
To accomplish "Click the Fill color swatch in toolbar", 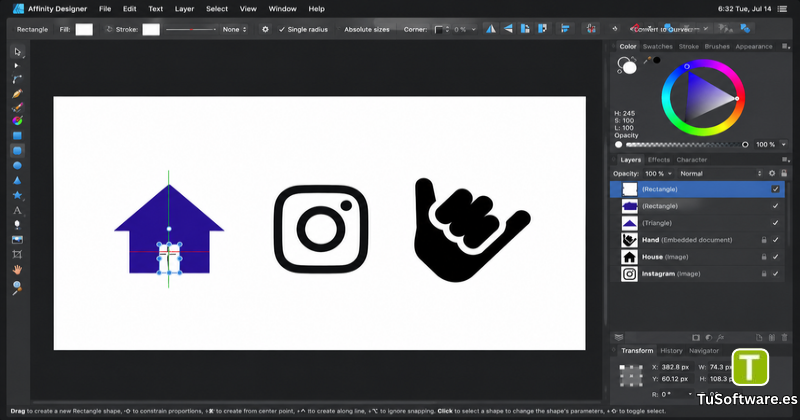I will pos(84,30).
